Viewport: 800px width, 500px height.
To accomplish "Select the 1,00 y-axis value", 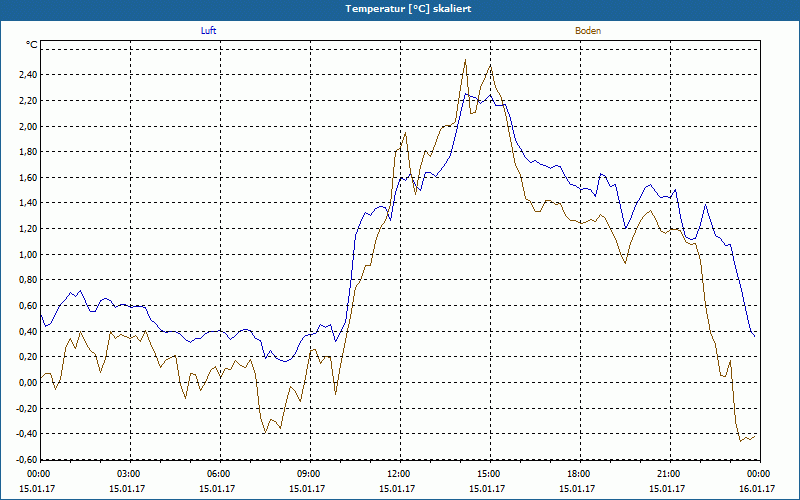I will 29,255.
